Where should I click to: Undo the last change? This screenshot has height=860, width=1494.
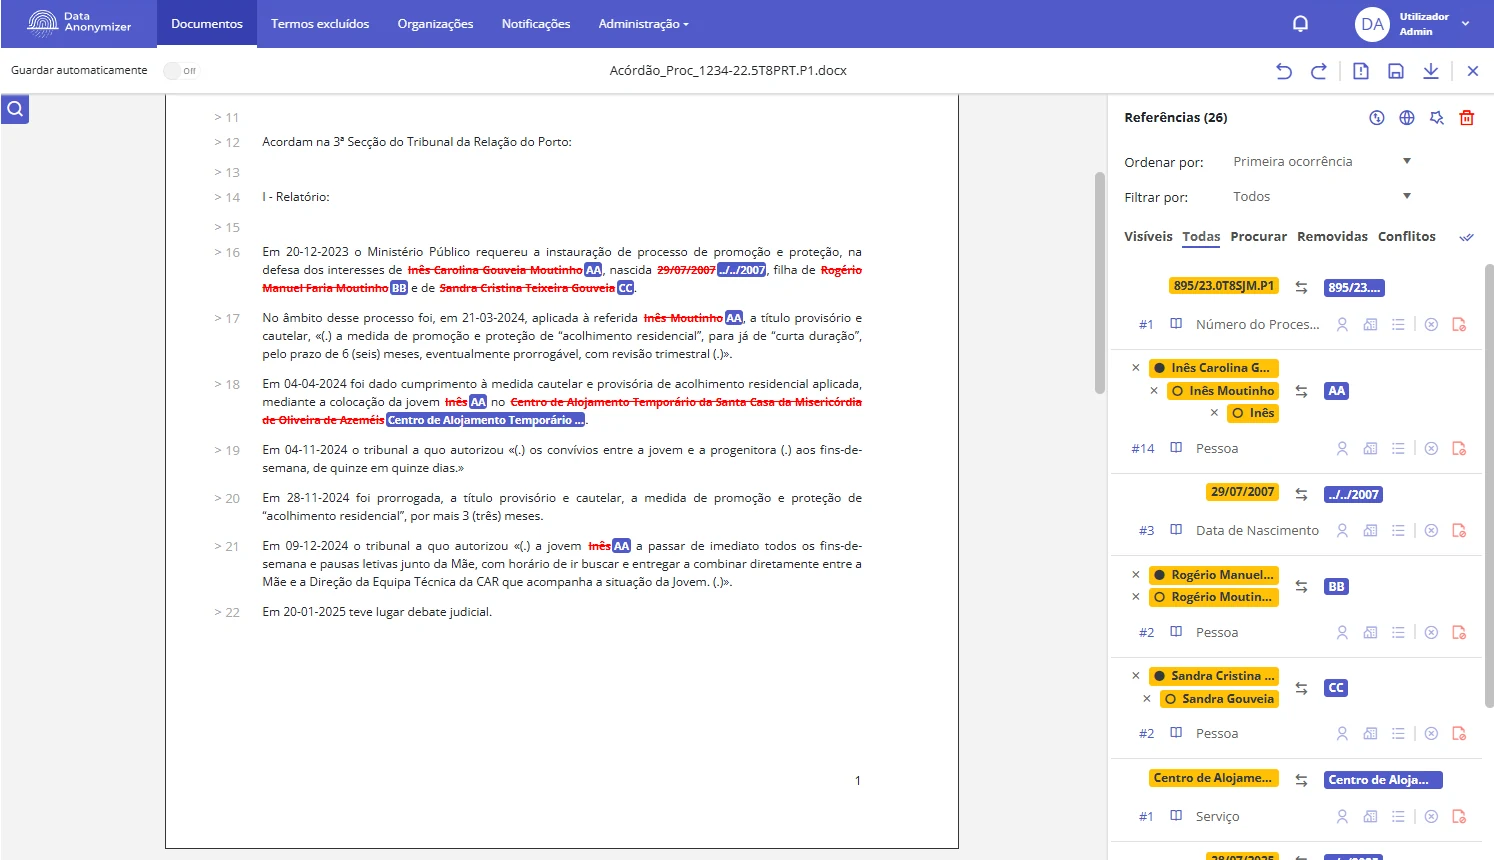(1284, 71)
